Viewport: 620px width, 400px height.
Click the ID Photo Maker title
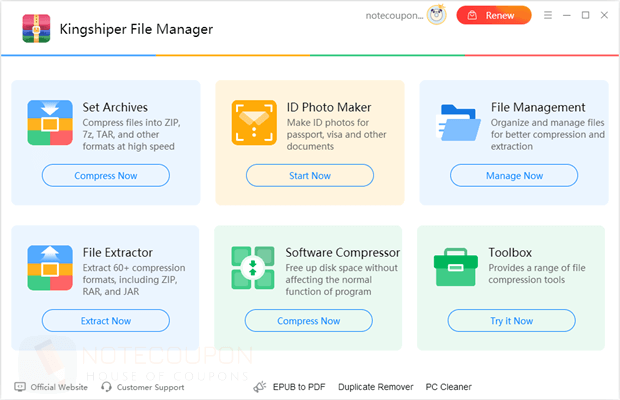click(329, 107)
